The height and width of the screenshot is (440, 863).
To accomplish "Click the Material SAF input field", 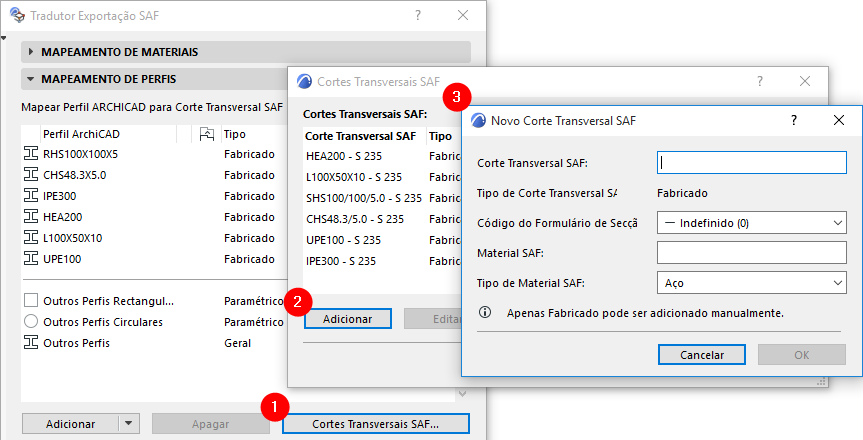I will 752,253.
